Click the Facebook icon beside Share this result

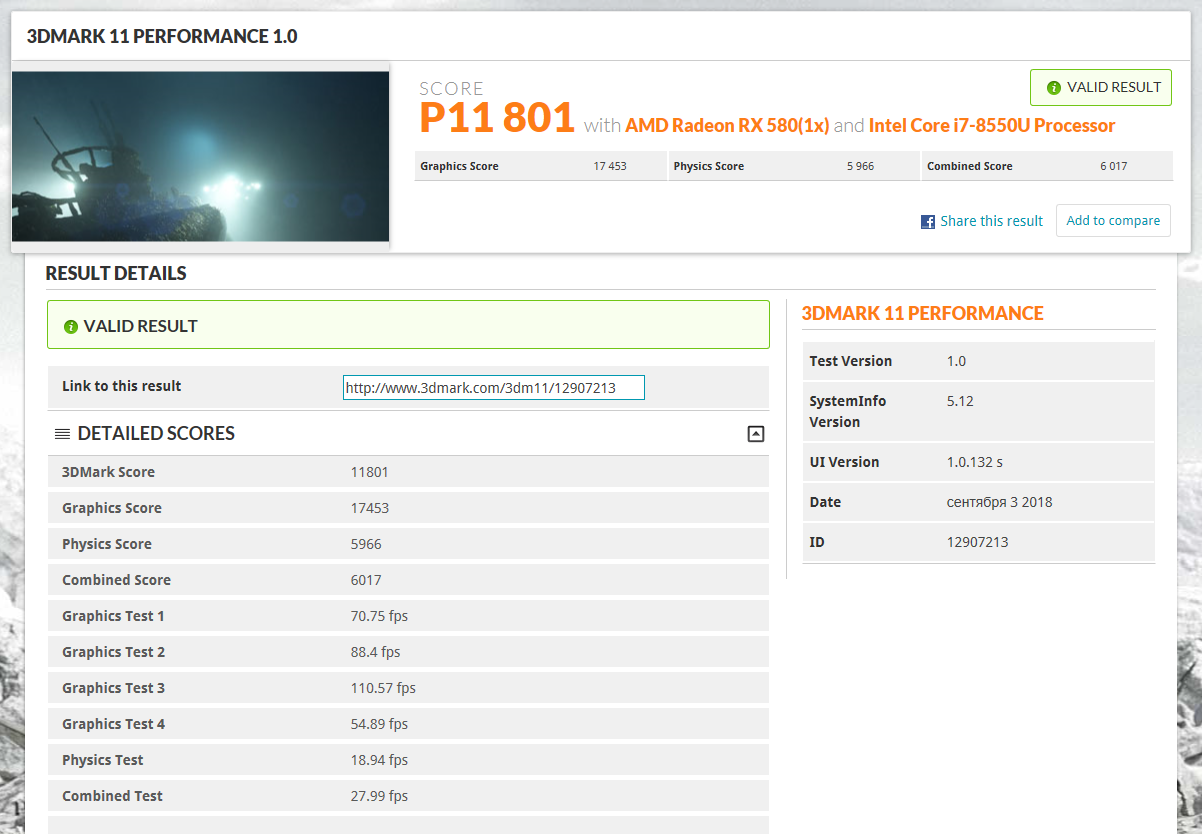(x=928, y=222)
